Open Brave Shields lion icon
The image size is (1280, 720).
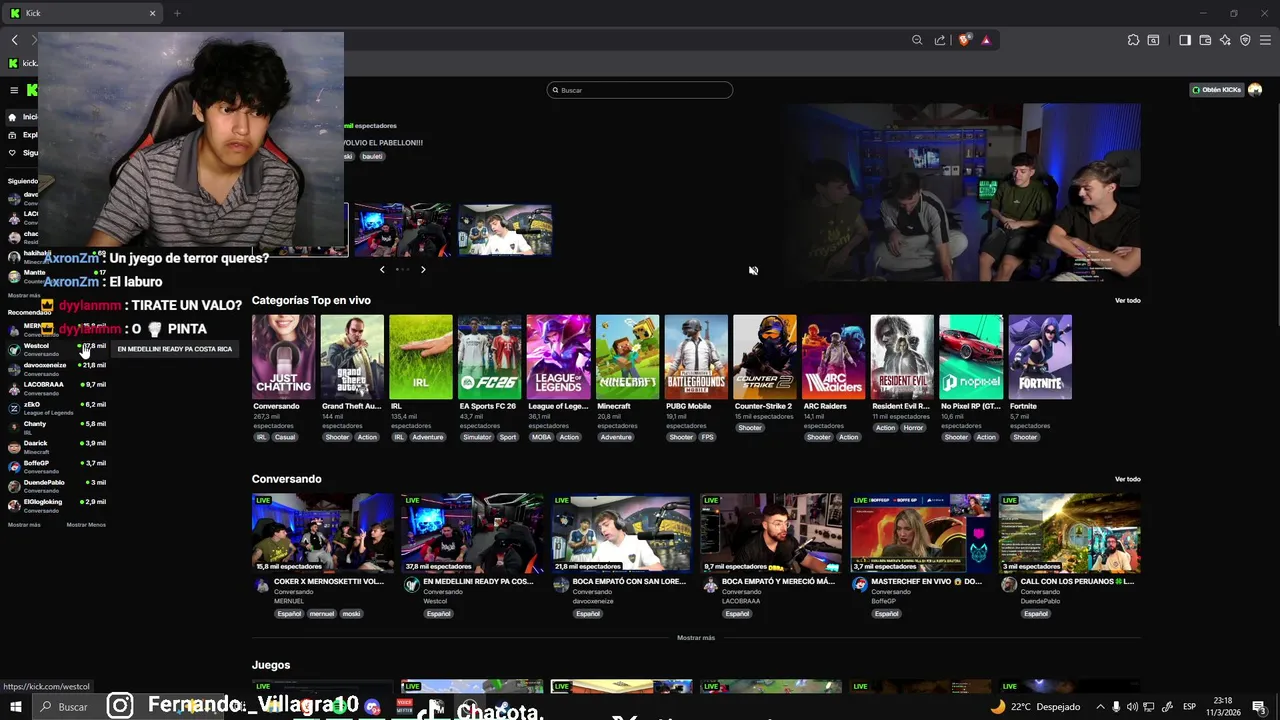click(x=964, y=40)
